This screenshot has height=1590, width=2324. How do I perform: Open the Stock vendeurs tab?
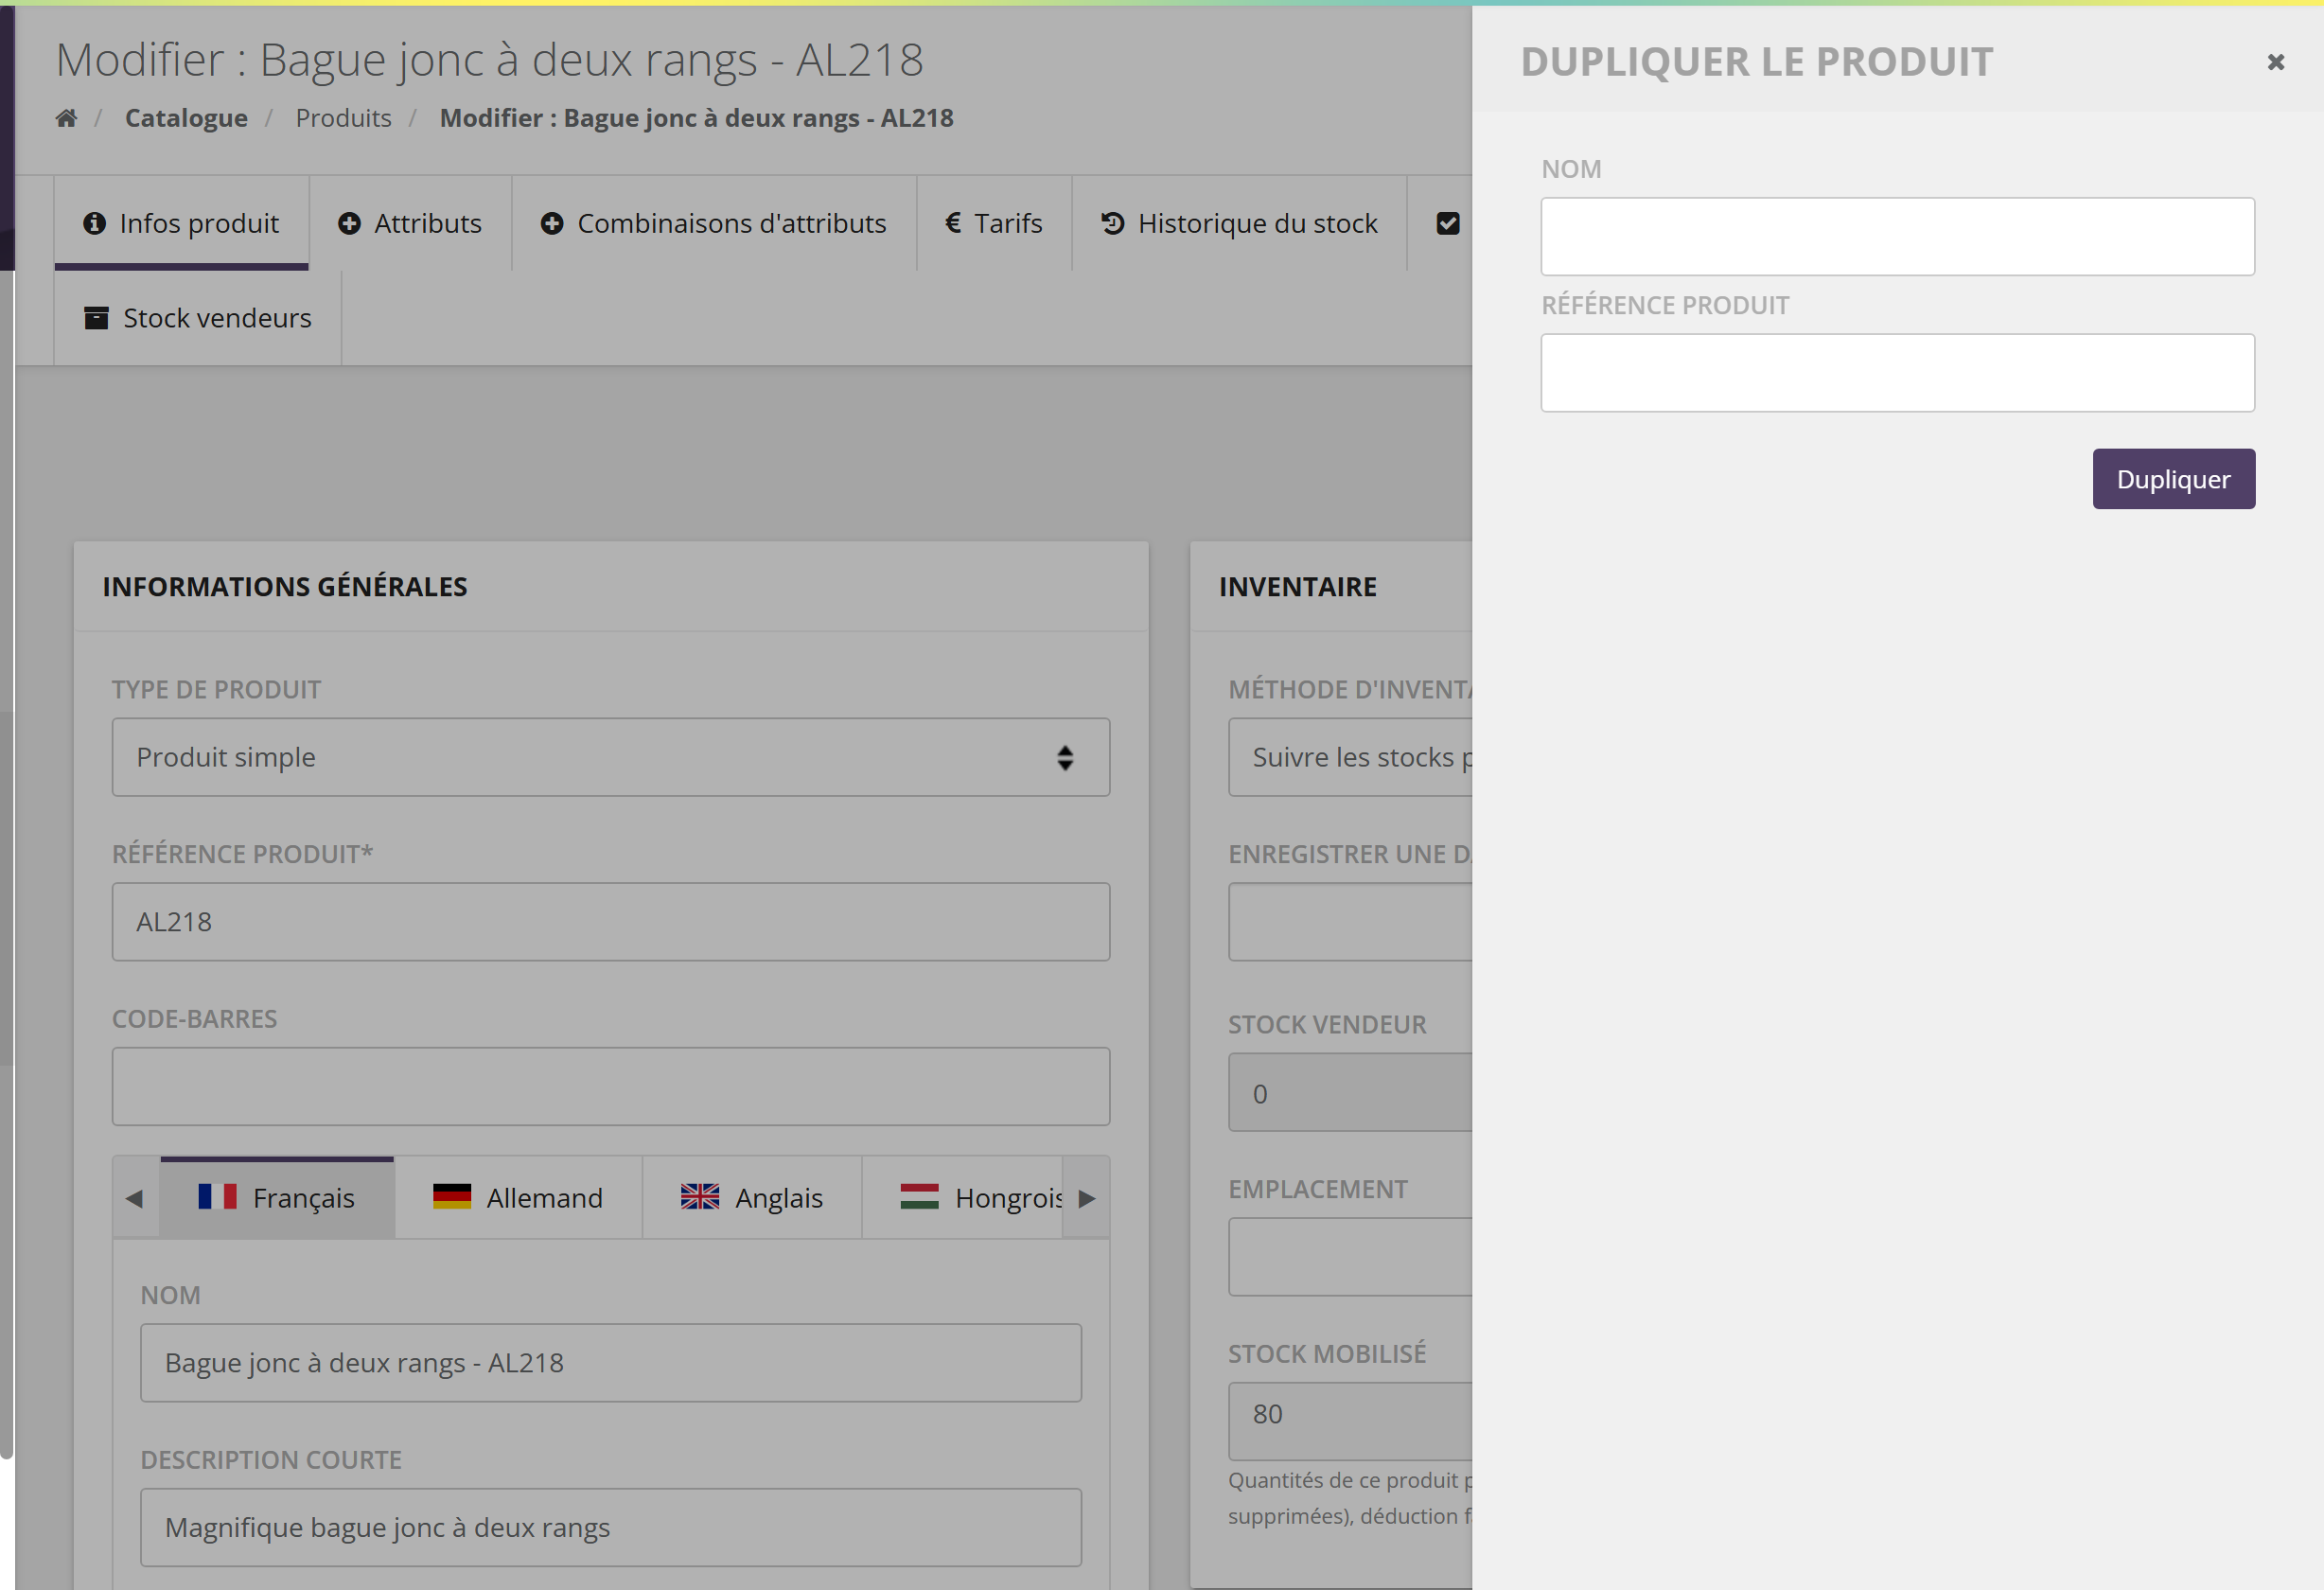point(197,318)
